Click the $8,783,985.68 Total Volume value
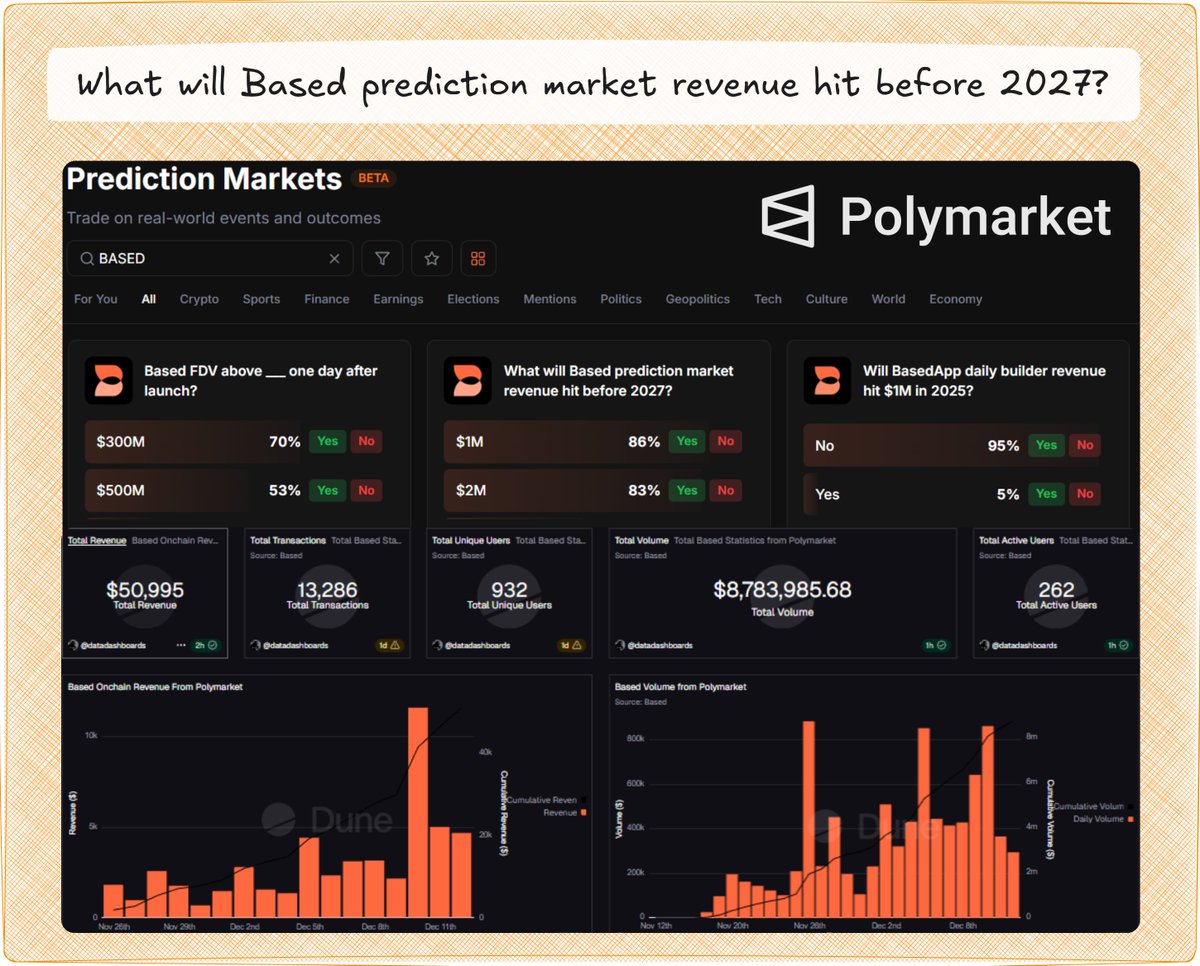The width and height of the screenshot is (1200, 966). coord(782,590)
